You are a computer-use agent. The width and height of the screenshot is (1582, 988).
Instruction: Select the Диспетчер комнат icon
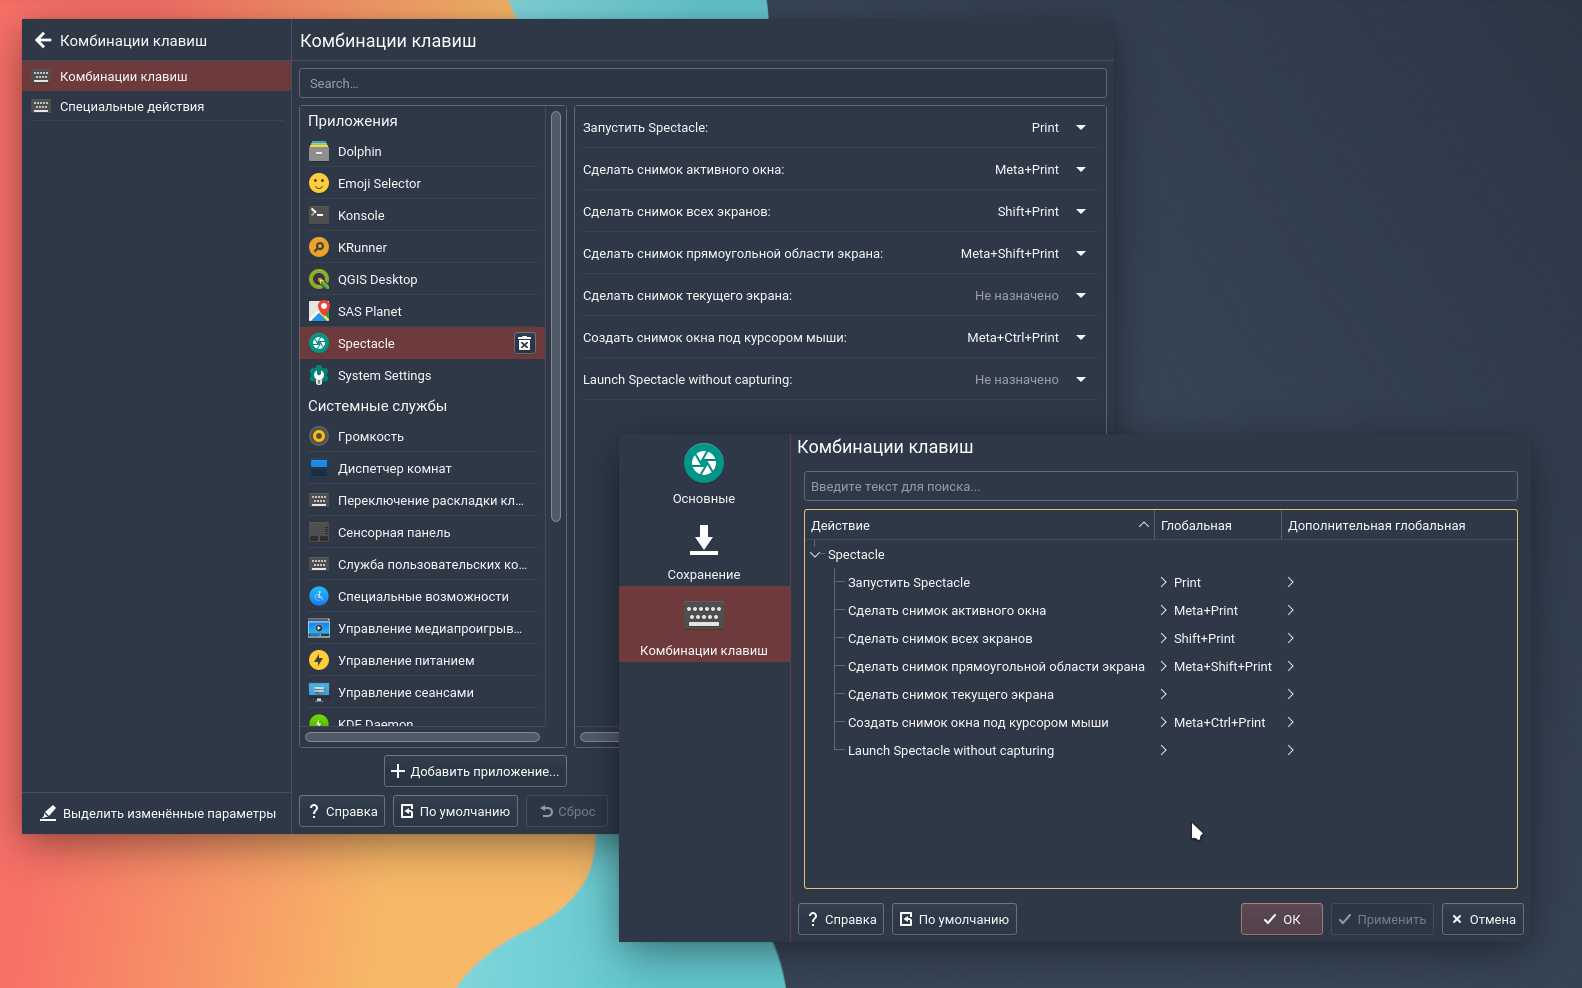(x=319, y=468)
